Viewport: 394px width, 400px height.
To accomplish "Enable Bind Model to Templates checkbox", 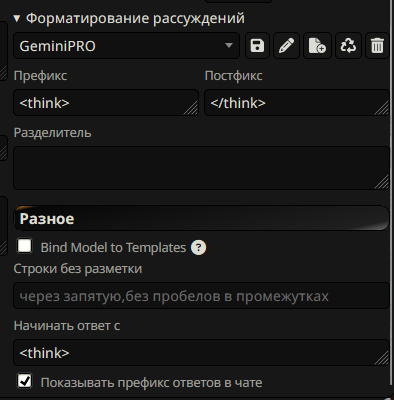I will point(25,246).
